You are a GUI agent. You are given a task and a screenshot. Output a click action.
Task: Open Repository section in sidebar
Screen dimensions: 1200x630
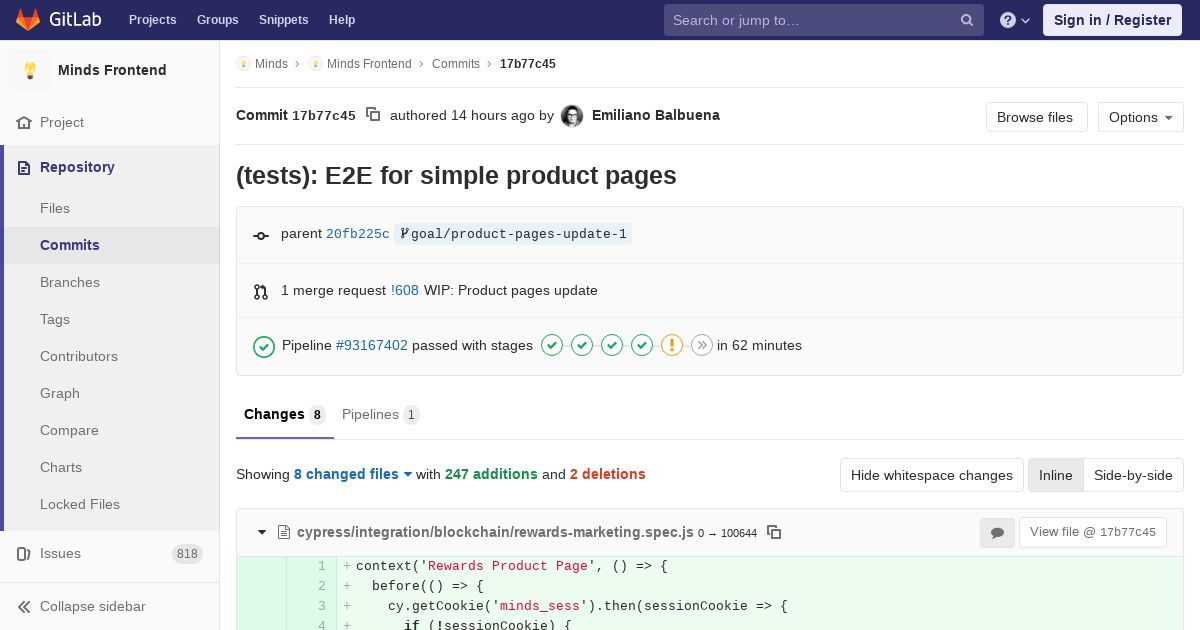click(x=112, y=167)
